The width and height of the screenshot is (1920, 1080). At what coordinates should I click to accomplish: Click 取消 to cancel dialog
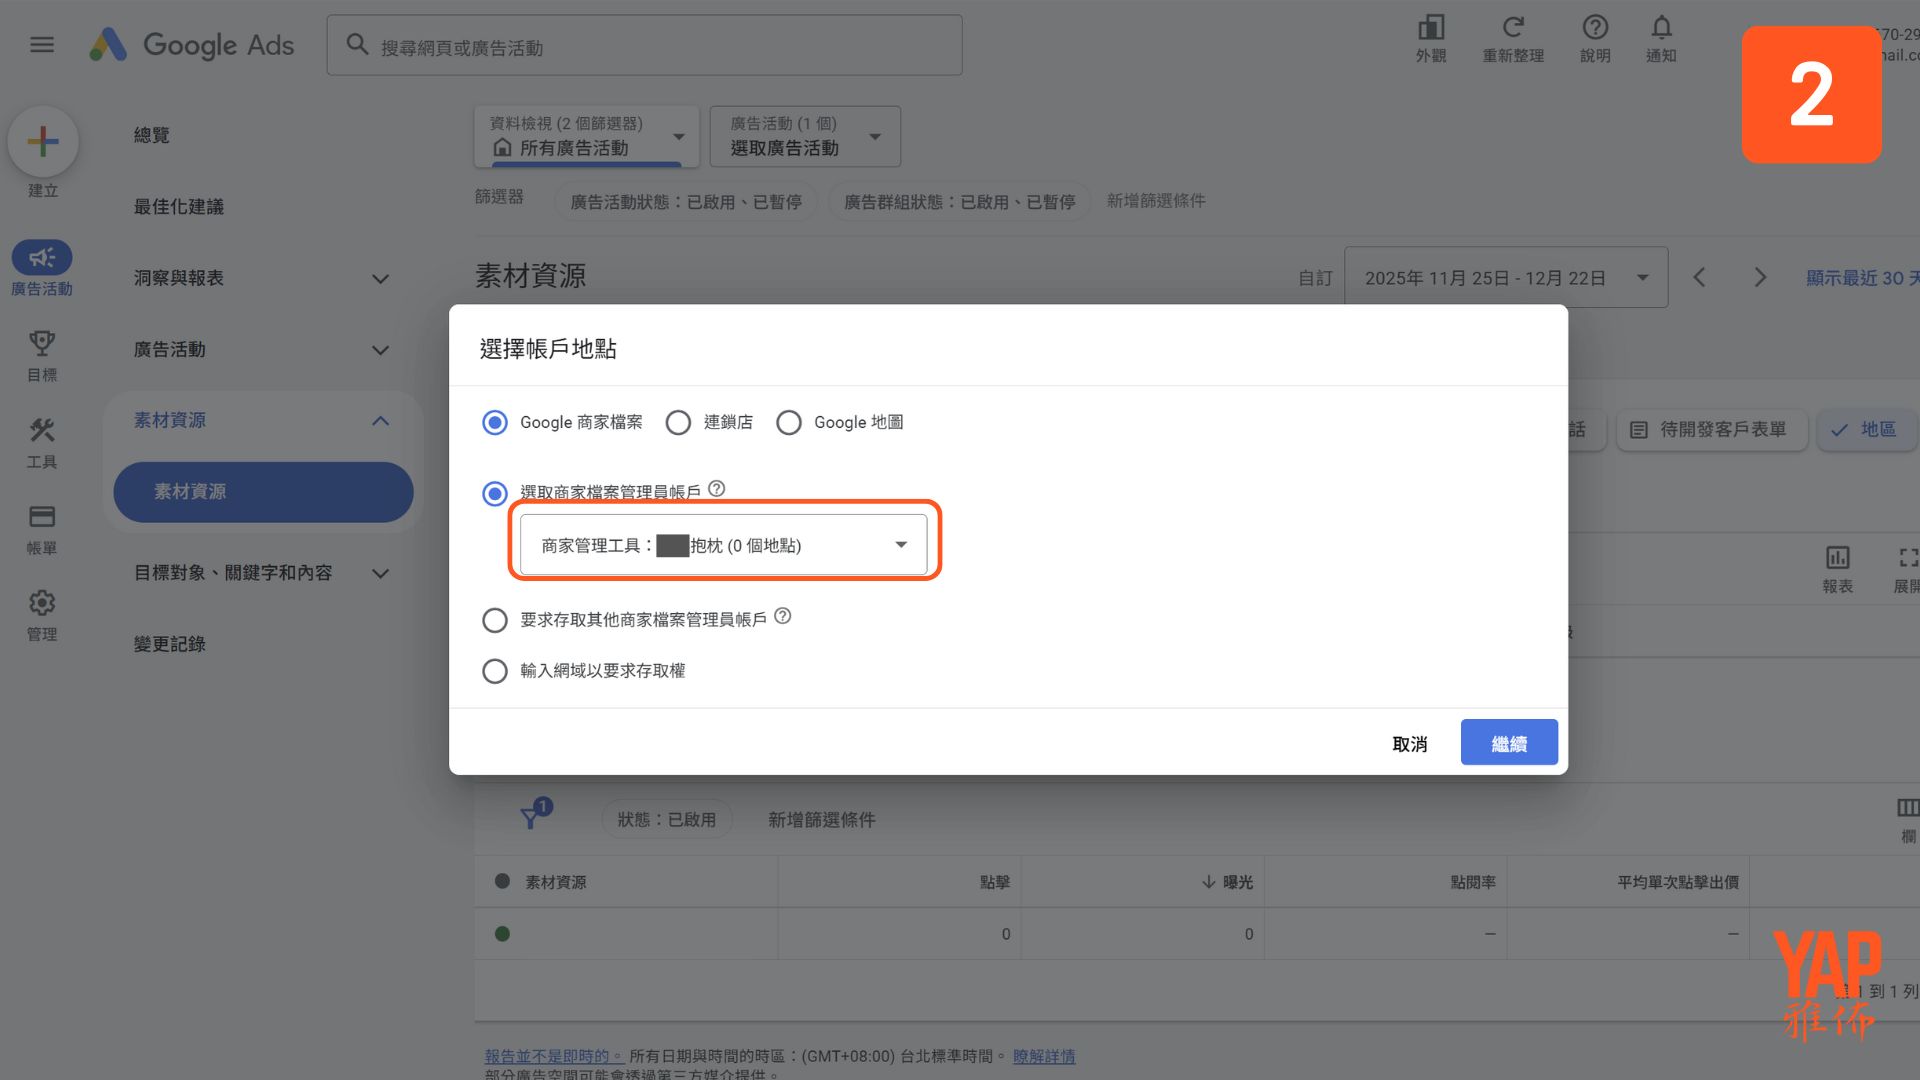(x=1409, y=744)
